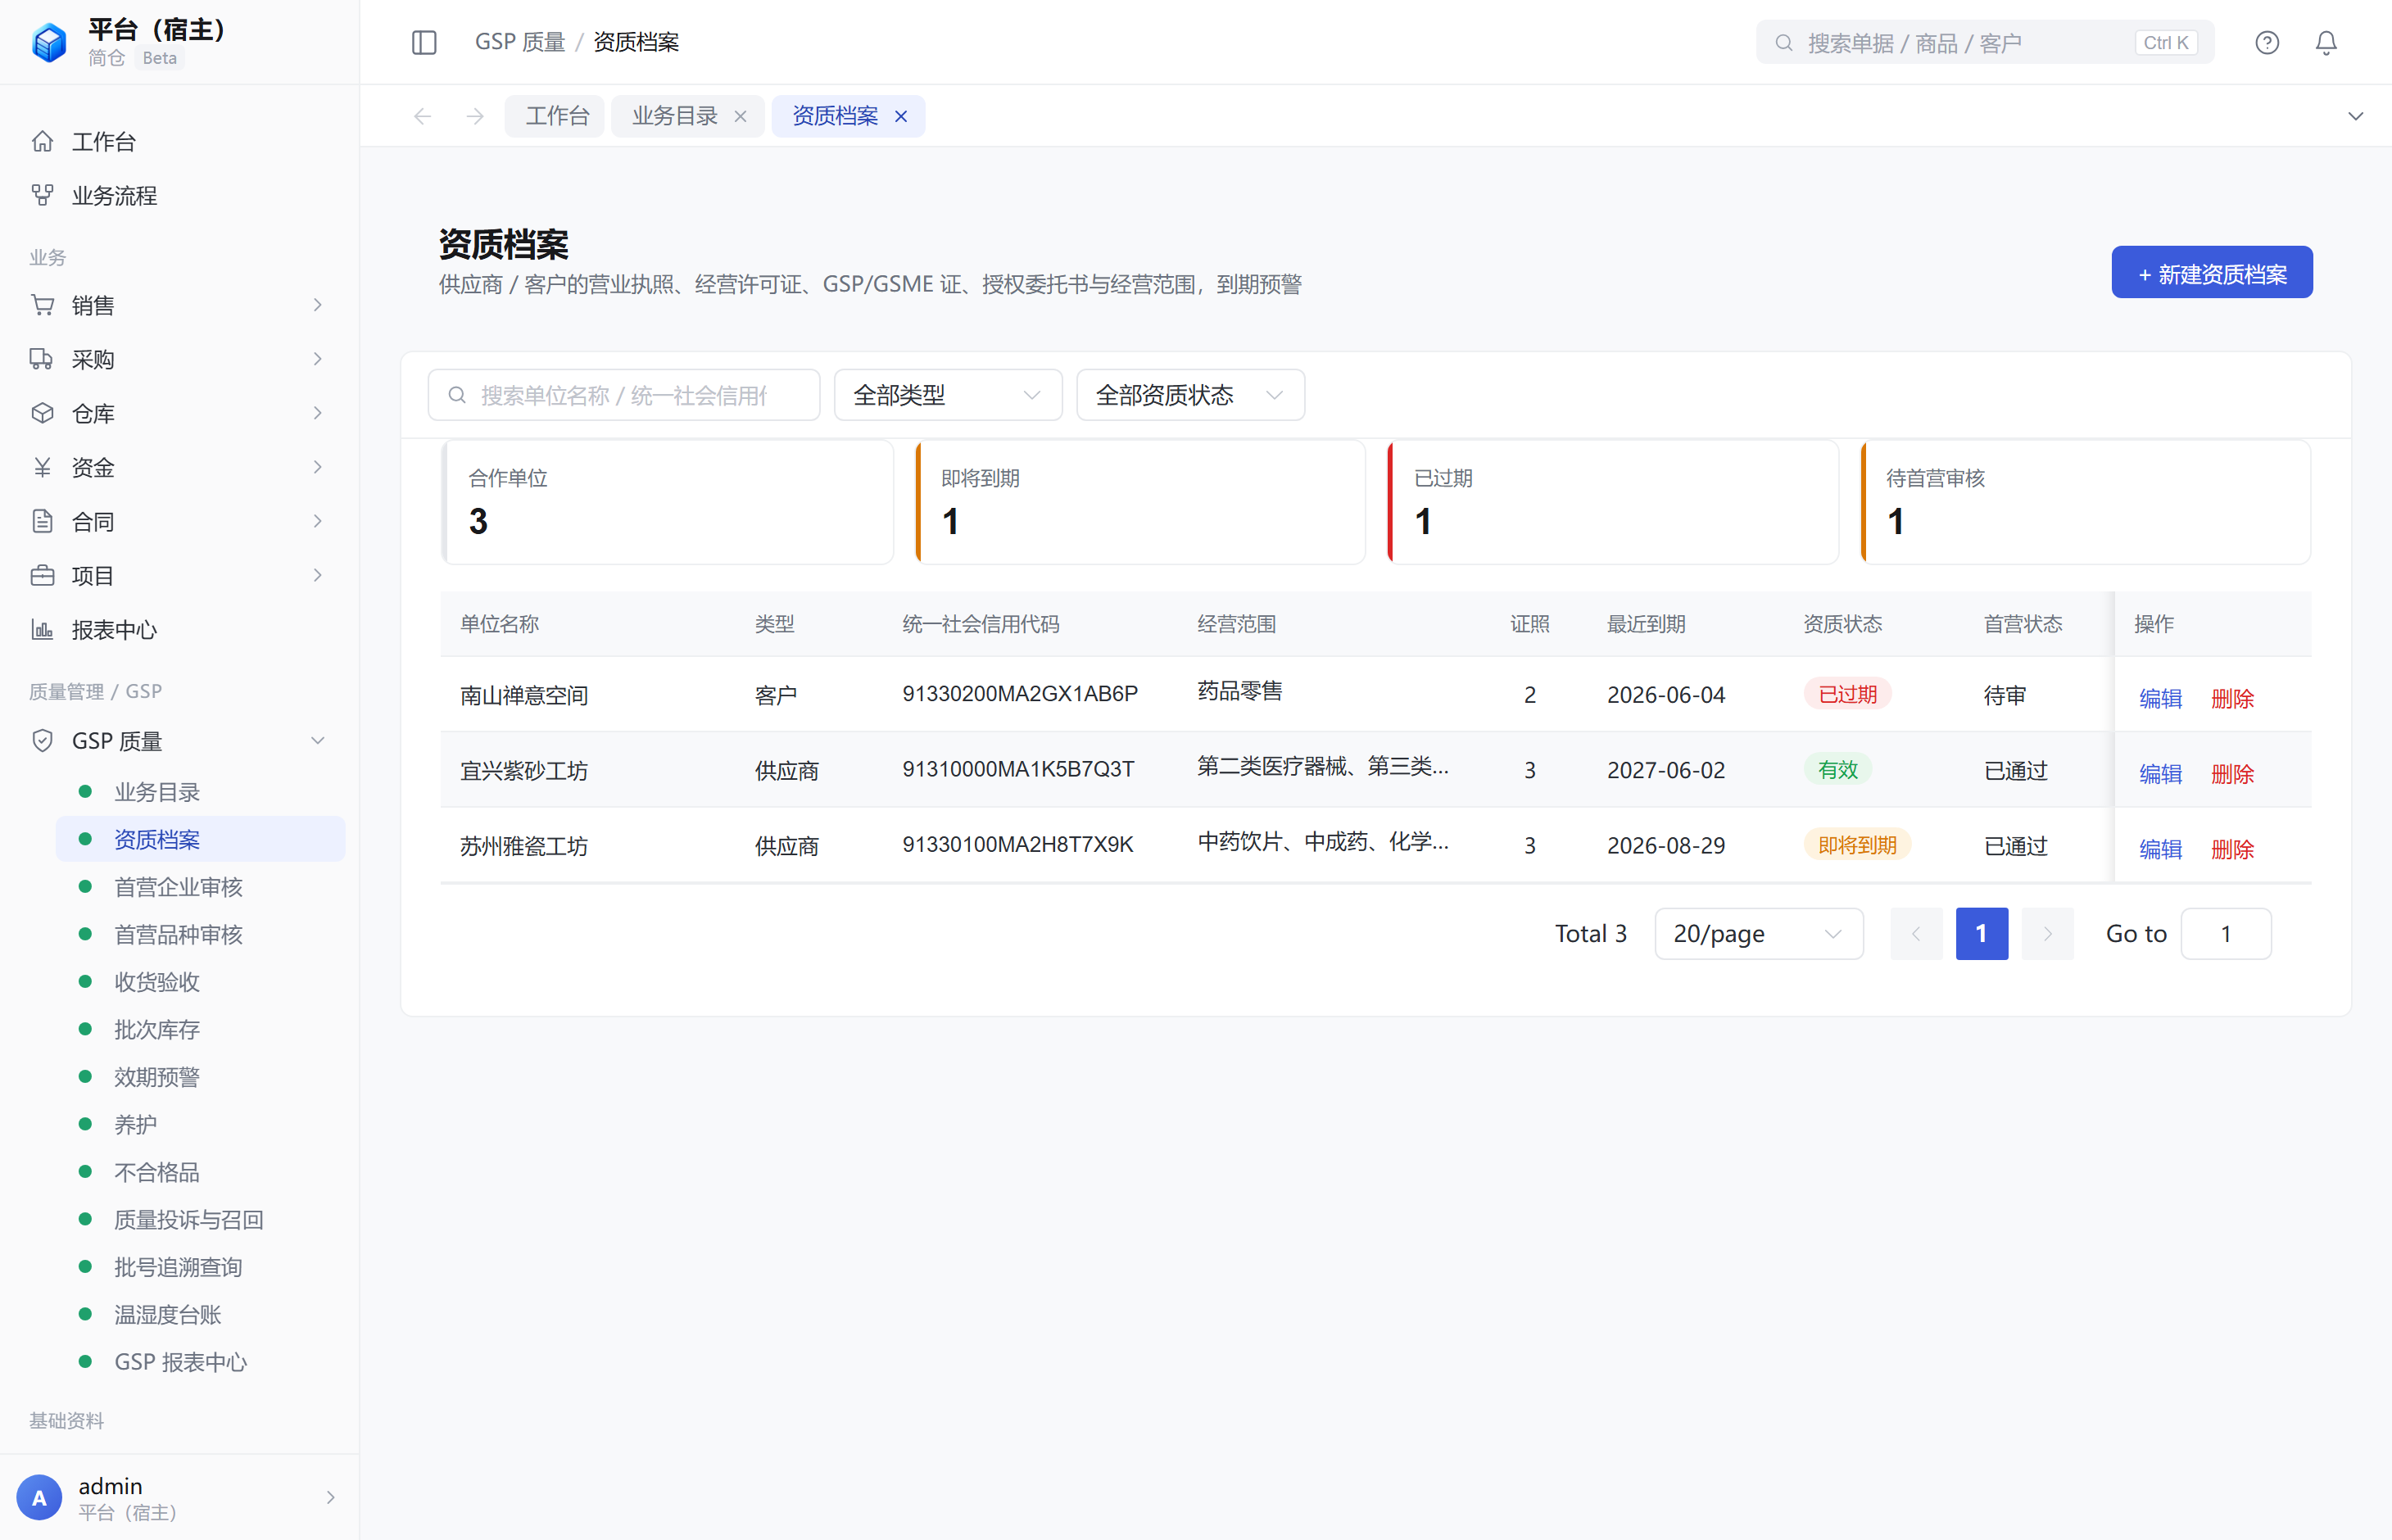The height and width of the screenshot is (1540, 2392).
Task: Expand the 仓库 menu chevron
Action: click(318, 413)
